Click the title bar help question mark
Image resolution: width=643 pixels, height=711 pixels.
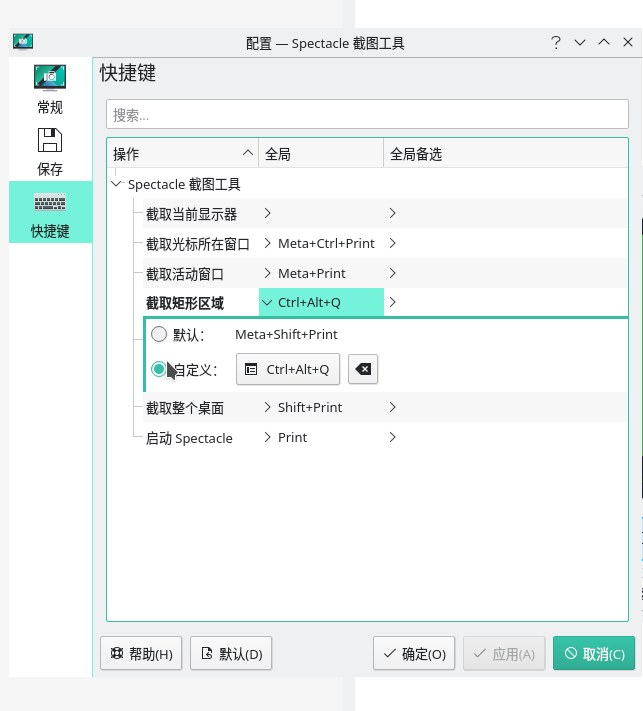[556, 43]
